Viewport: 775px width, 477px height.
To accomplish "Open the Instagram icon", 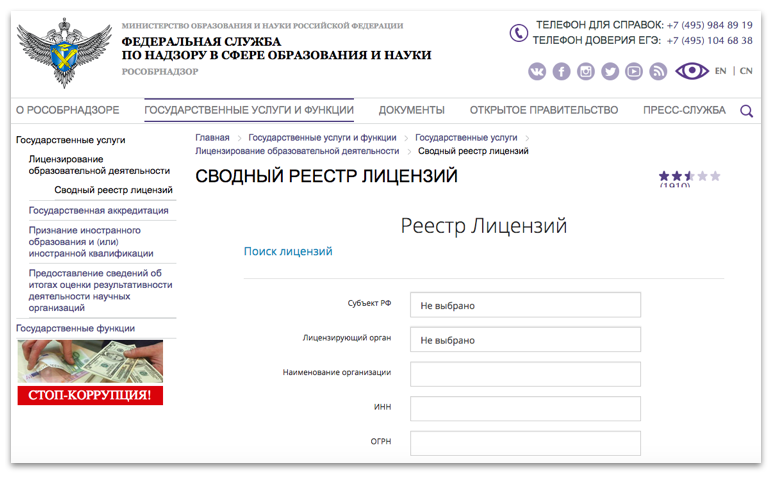I will point(585,72).
